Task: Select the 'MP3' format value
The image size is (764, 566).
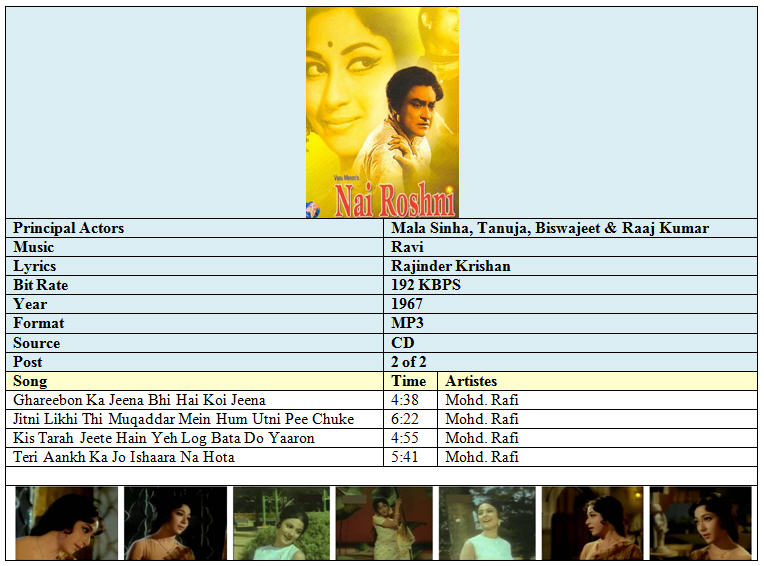Action: pyautogui.click(x=407, y=323)
